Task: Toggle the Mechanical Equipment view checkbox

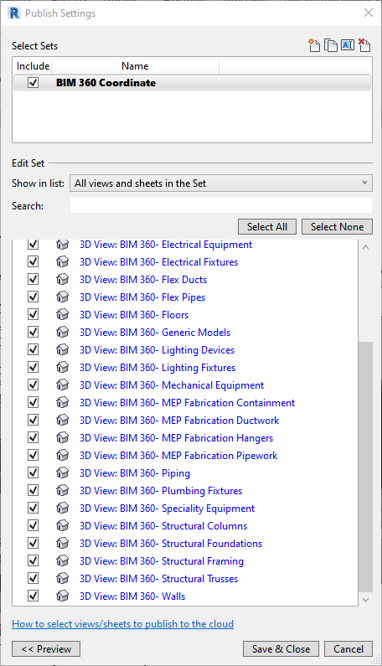Action: click(33, 385)
